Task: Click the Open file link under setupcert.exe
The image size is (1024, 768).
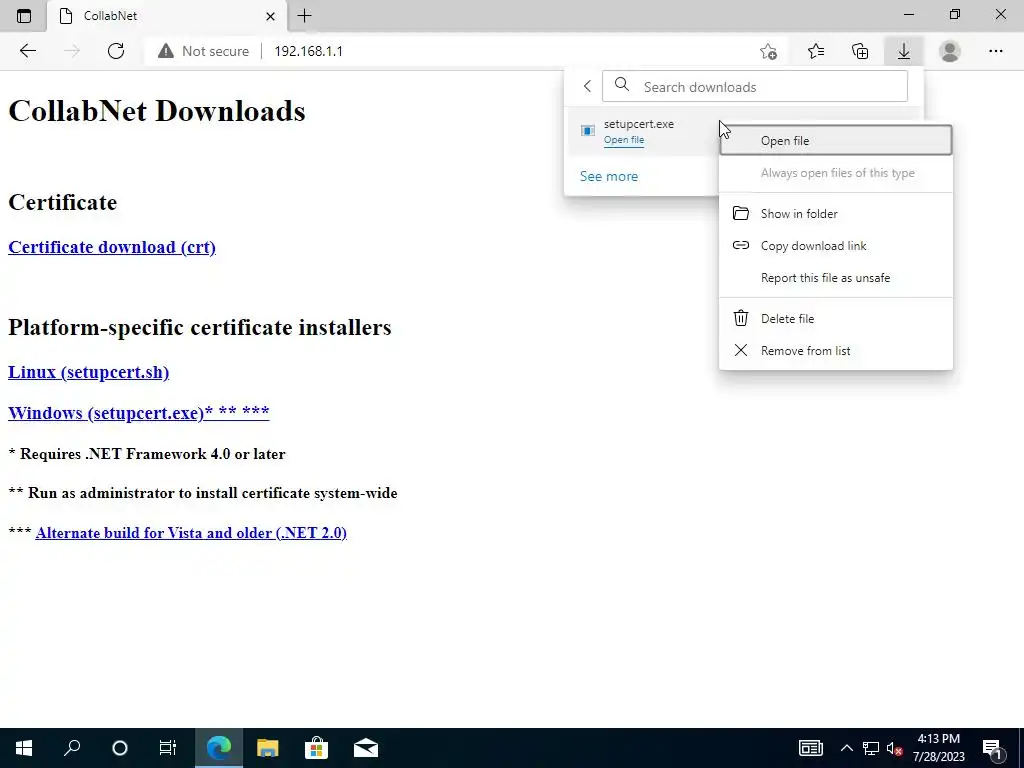Action: coord(624,140)
